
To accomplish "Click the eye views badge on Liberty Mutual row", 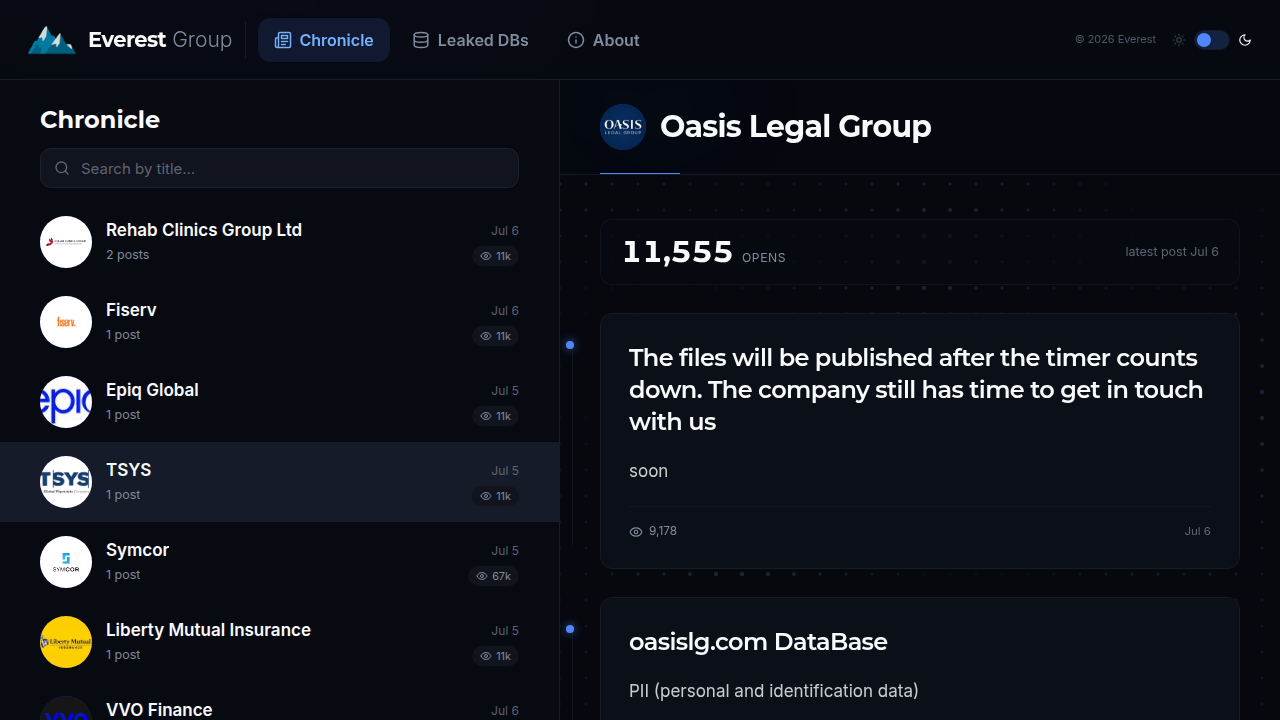I will pos(496,656).
